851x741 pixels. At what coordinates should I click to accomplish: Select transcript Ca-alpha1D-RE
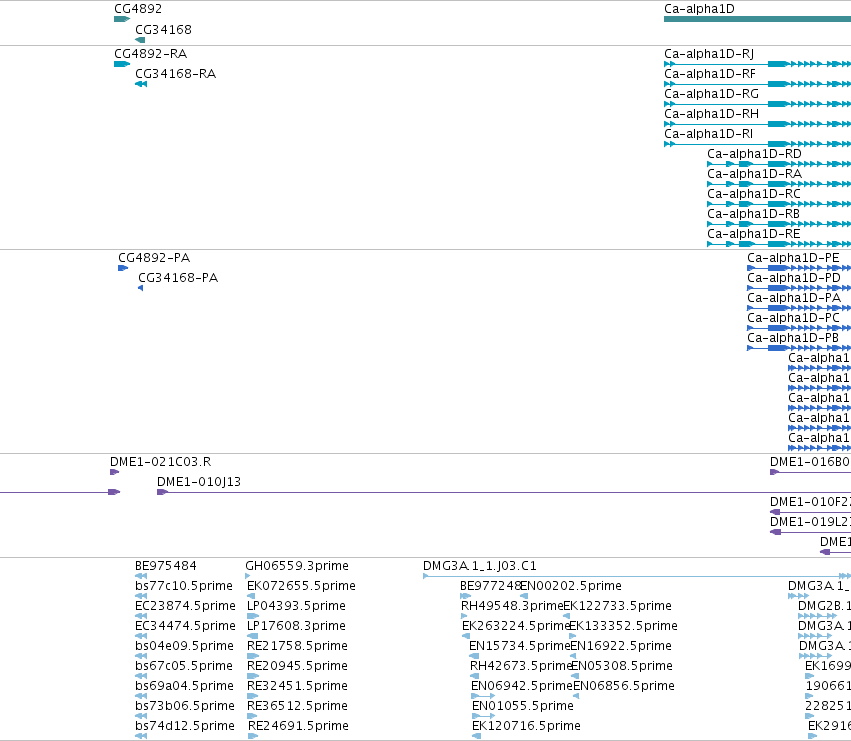click(754, 235)
